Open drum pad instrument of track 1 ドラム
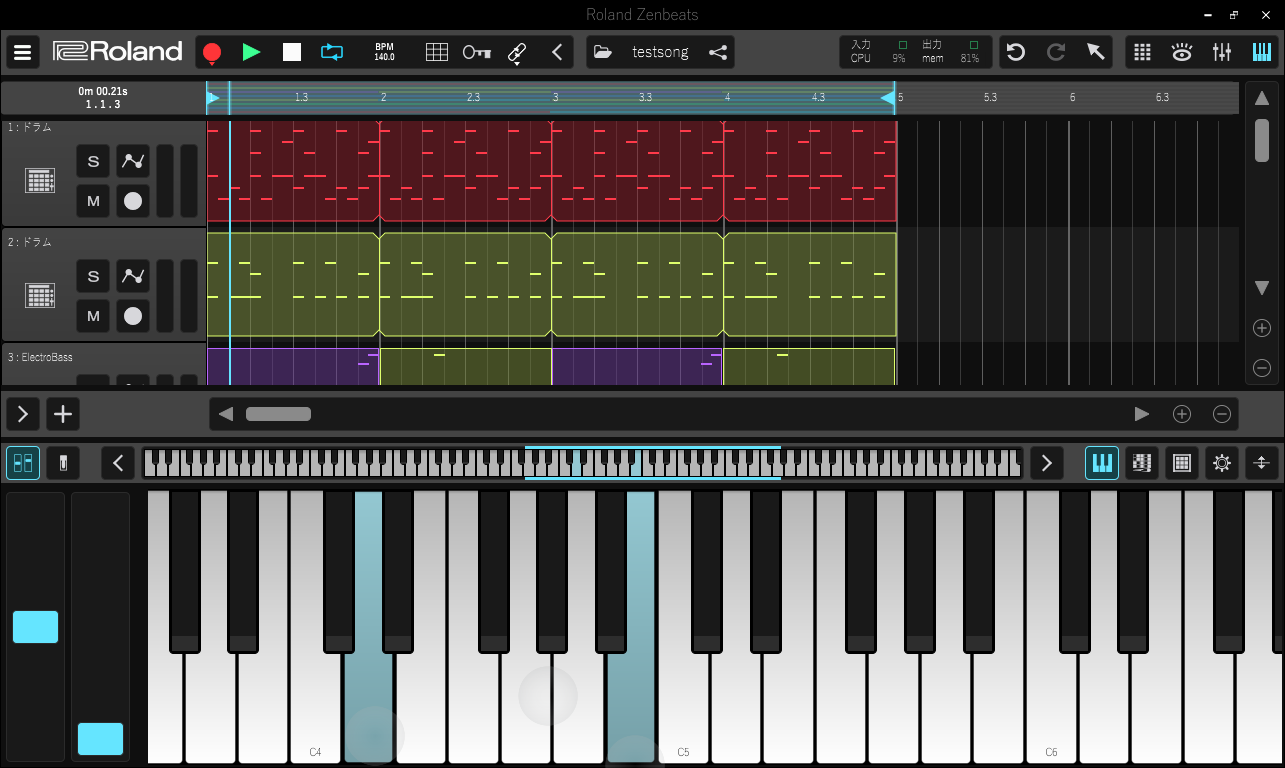 coord(40,181)
